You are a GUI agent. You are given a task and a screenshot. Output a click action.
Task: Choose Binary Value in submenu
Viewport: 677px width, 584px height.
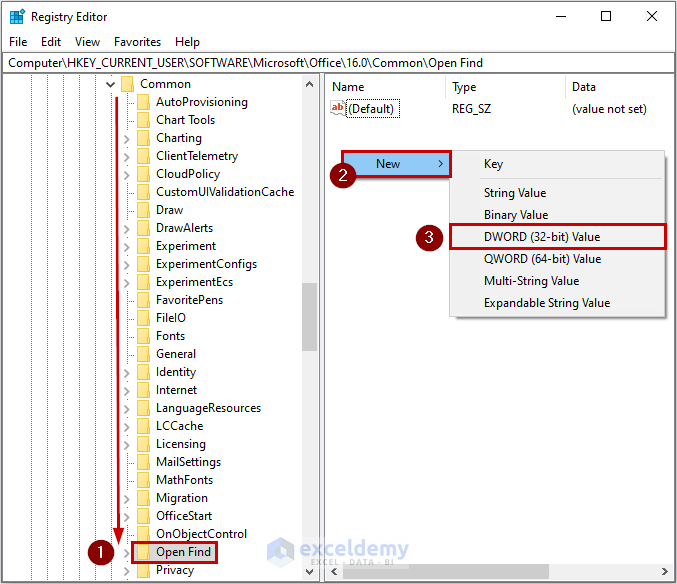coord(557,215)
